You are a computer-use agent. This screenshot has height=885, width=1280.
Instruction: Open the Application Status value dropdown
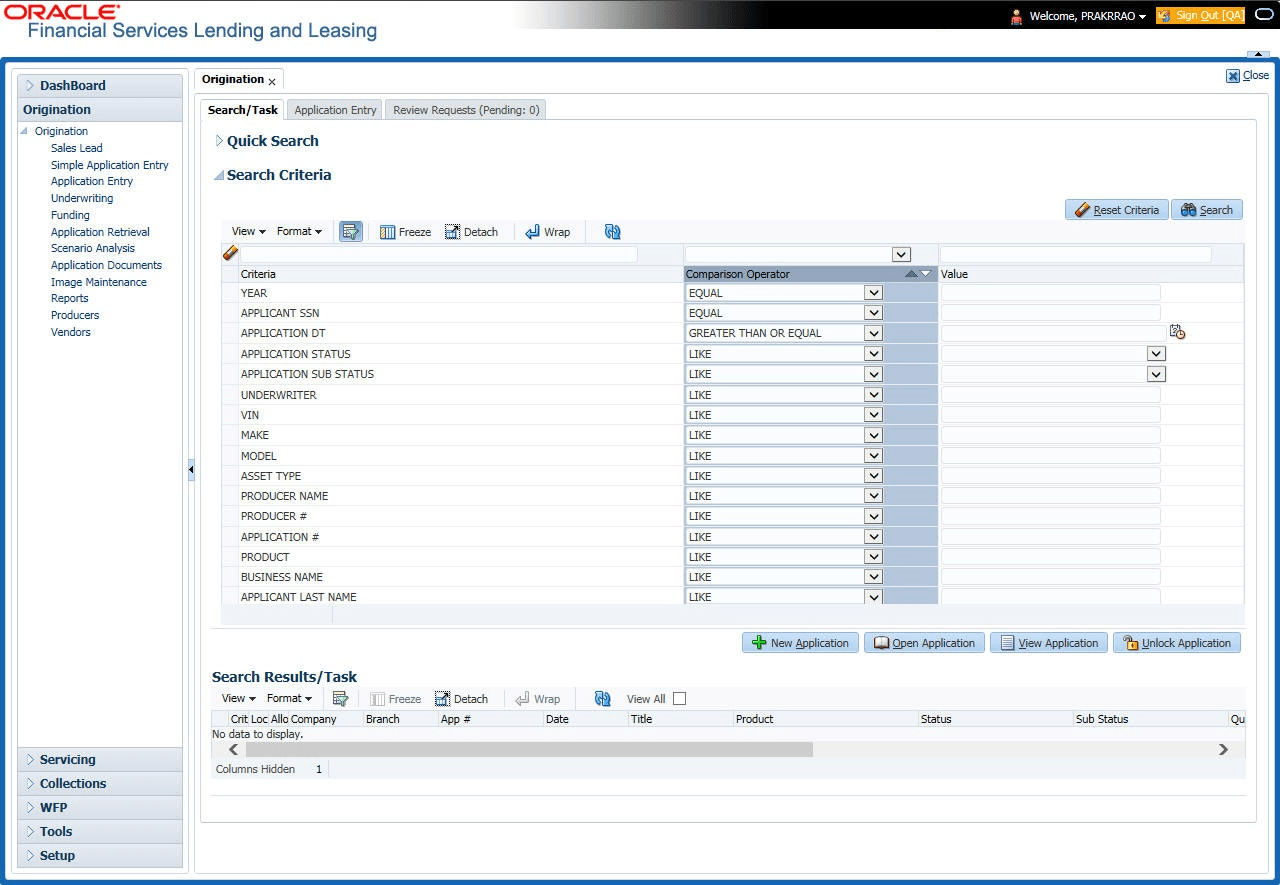(1156, 354)
